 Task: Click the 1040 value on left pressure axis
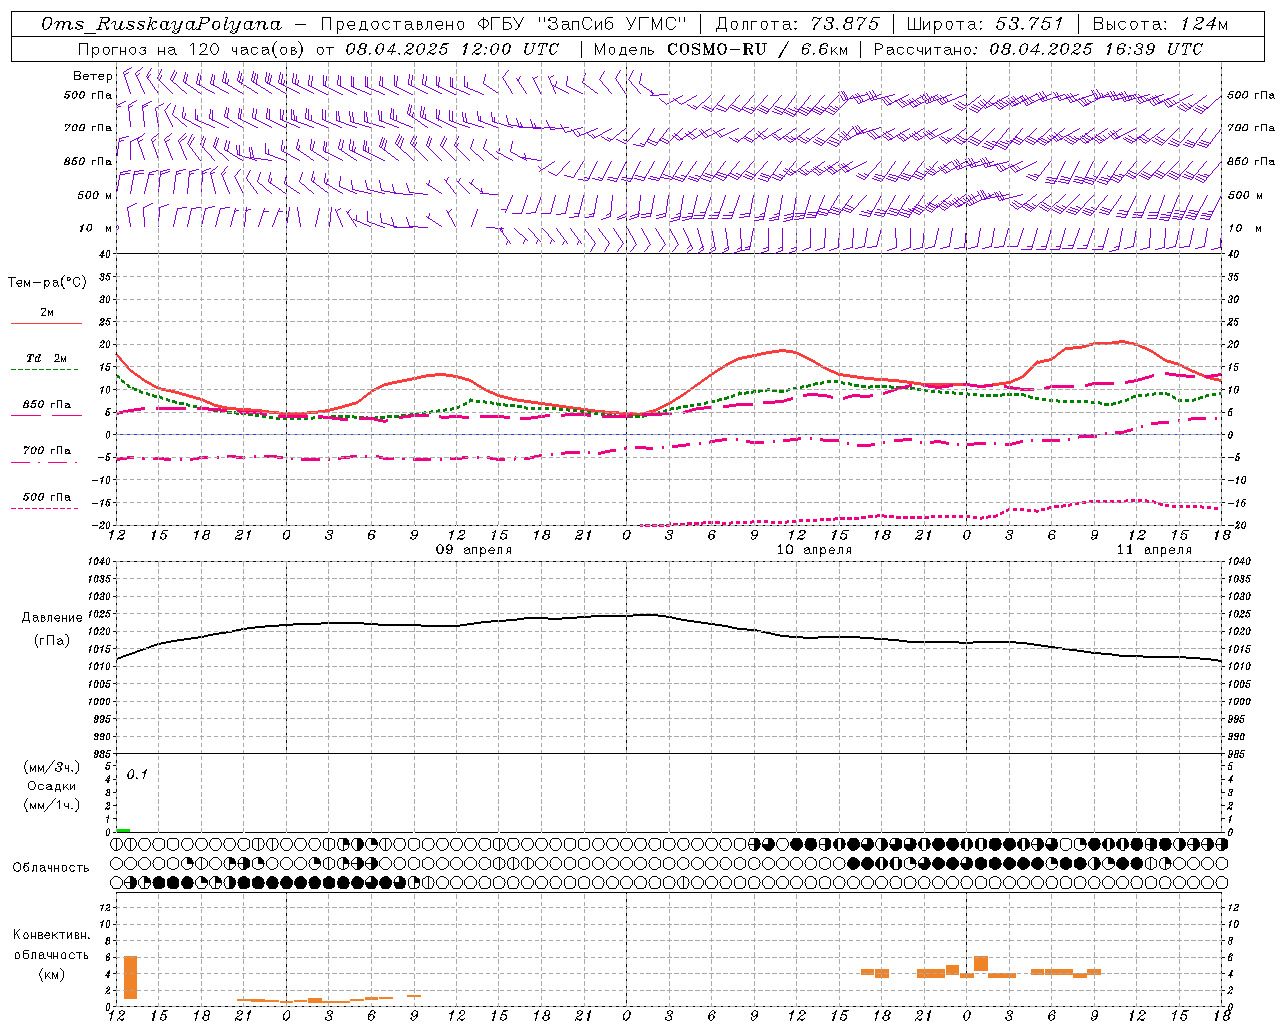99,562
